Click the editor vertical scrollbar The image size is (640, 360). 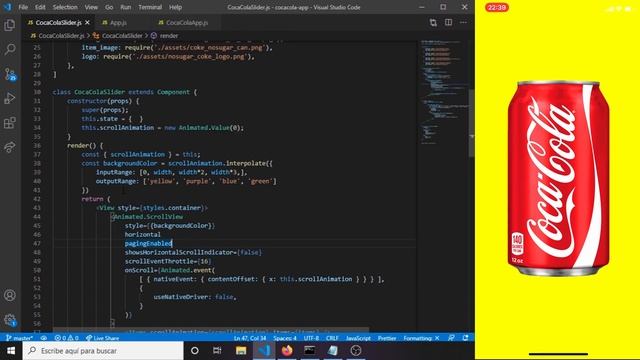point(471,122)
